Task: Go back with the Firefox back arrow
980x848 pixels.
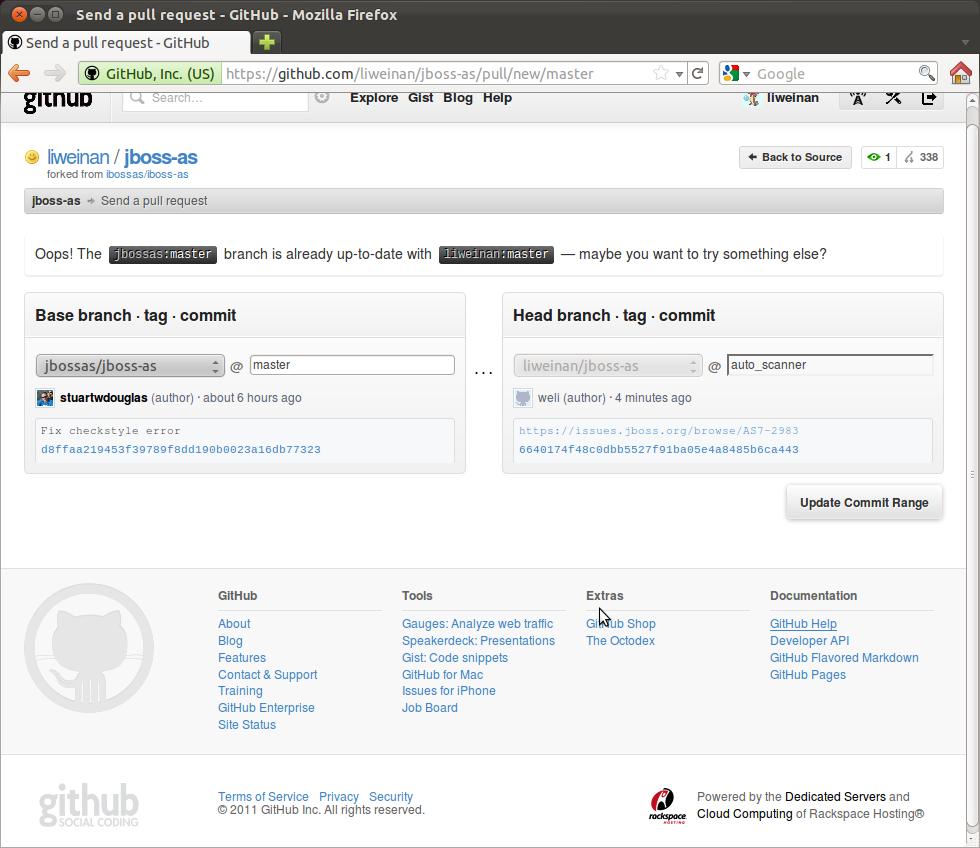Action: [19, 73]
